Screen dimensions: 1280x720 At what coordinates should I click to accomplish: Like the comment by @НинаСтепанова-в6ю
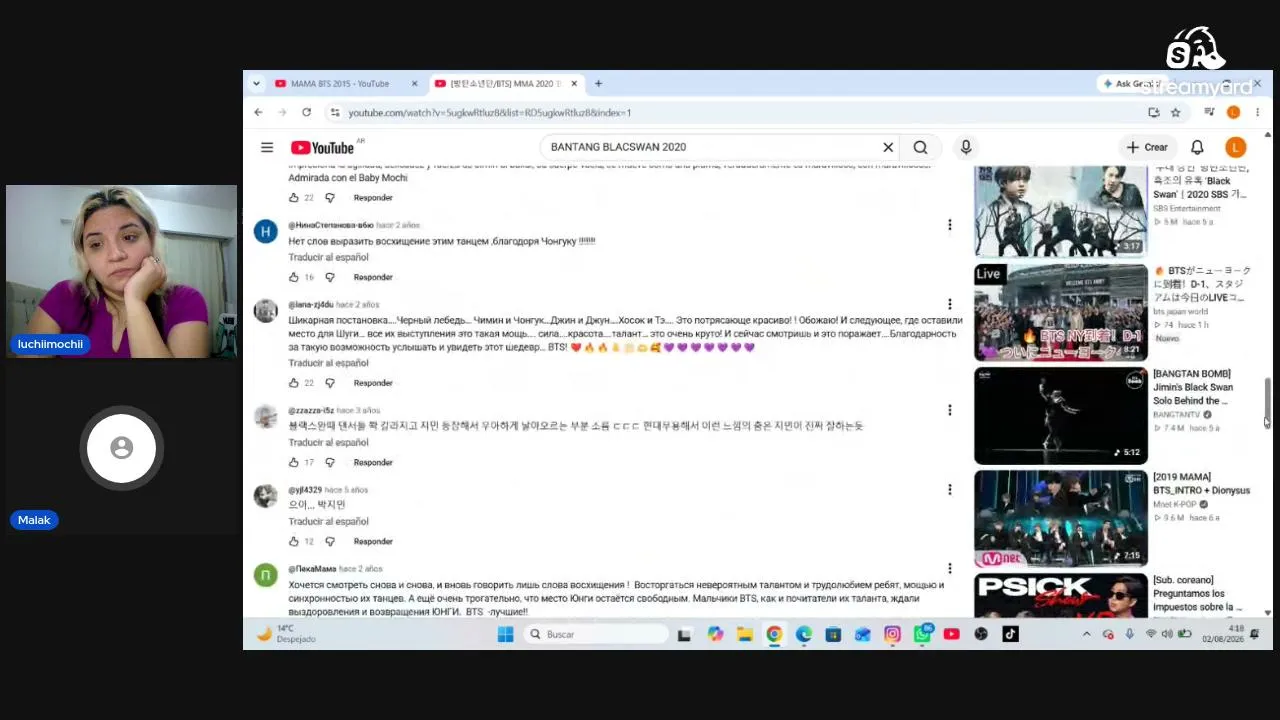pos(294,277)
